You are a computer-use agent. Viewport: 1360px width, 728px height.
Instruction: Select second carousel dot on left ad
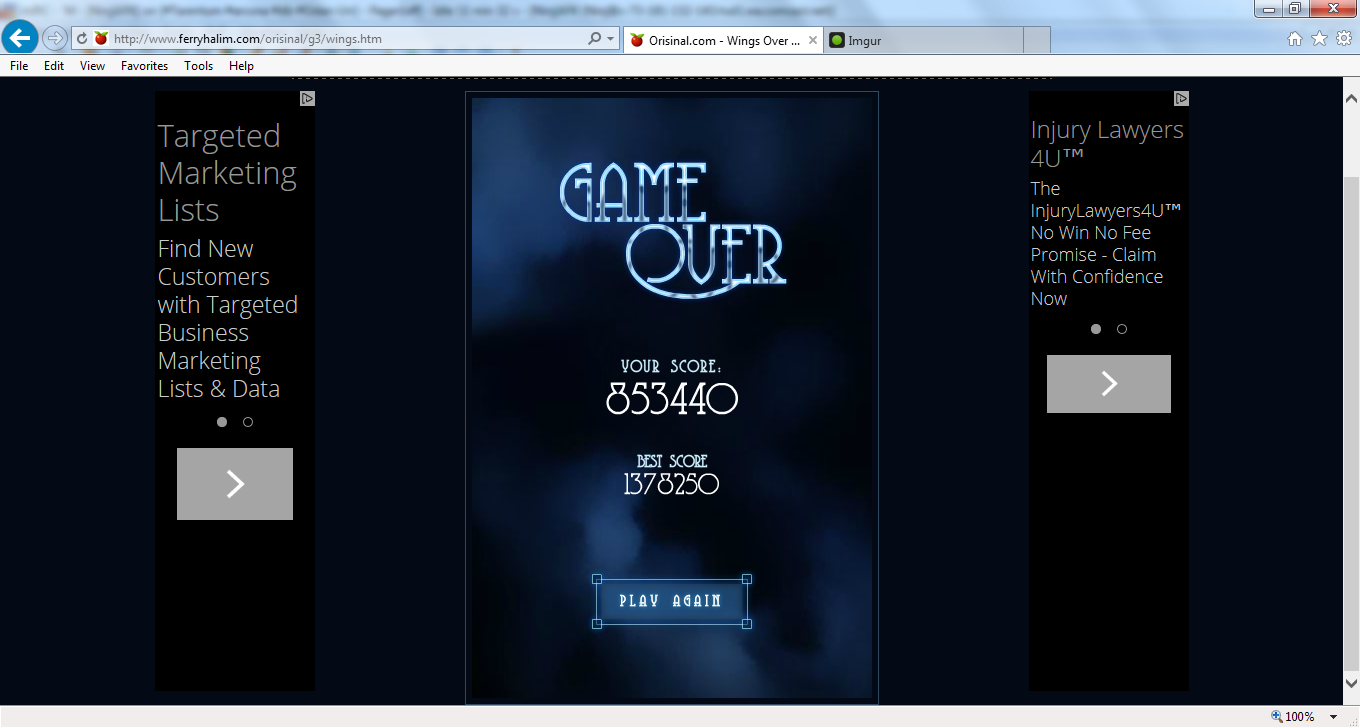pyautogui.click(x=248, y=422)
